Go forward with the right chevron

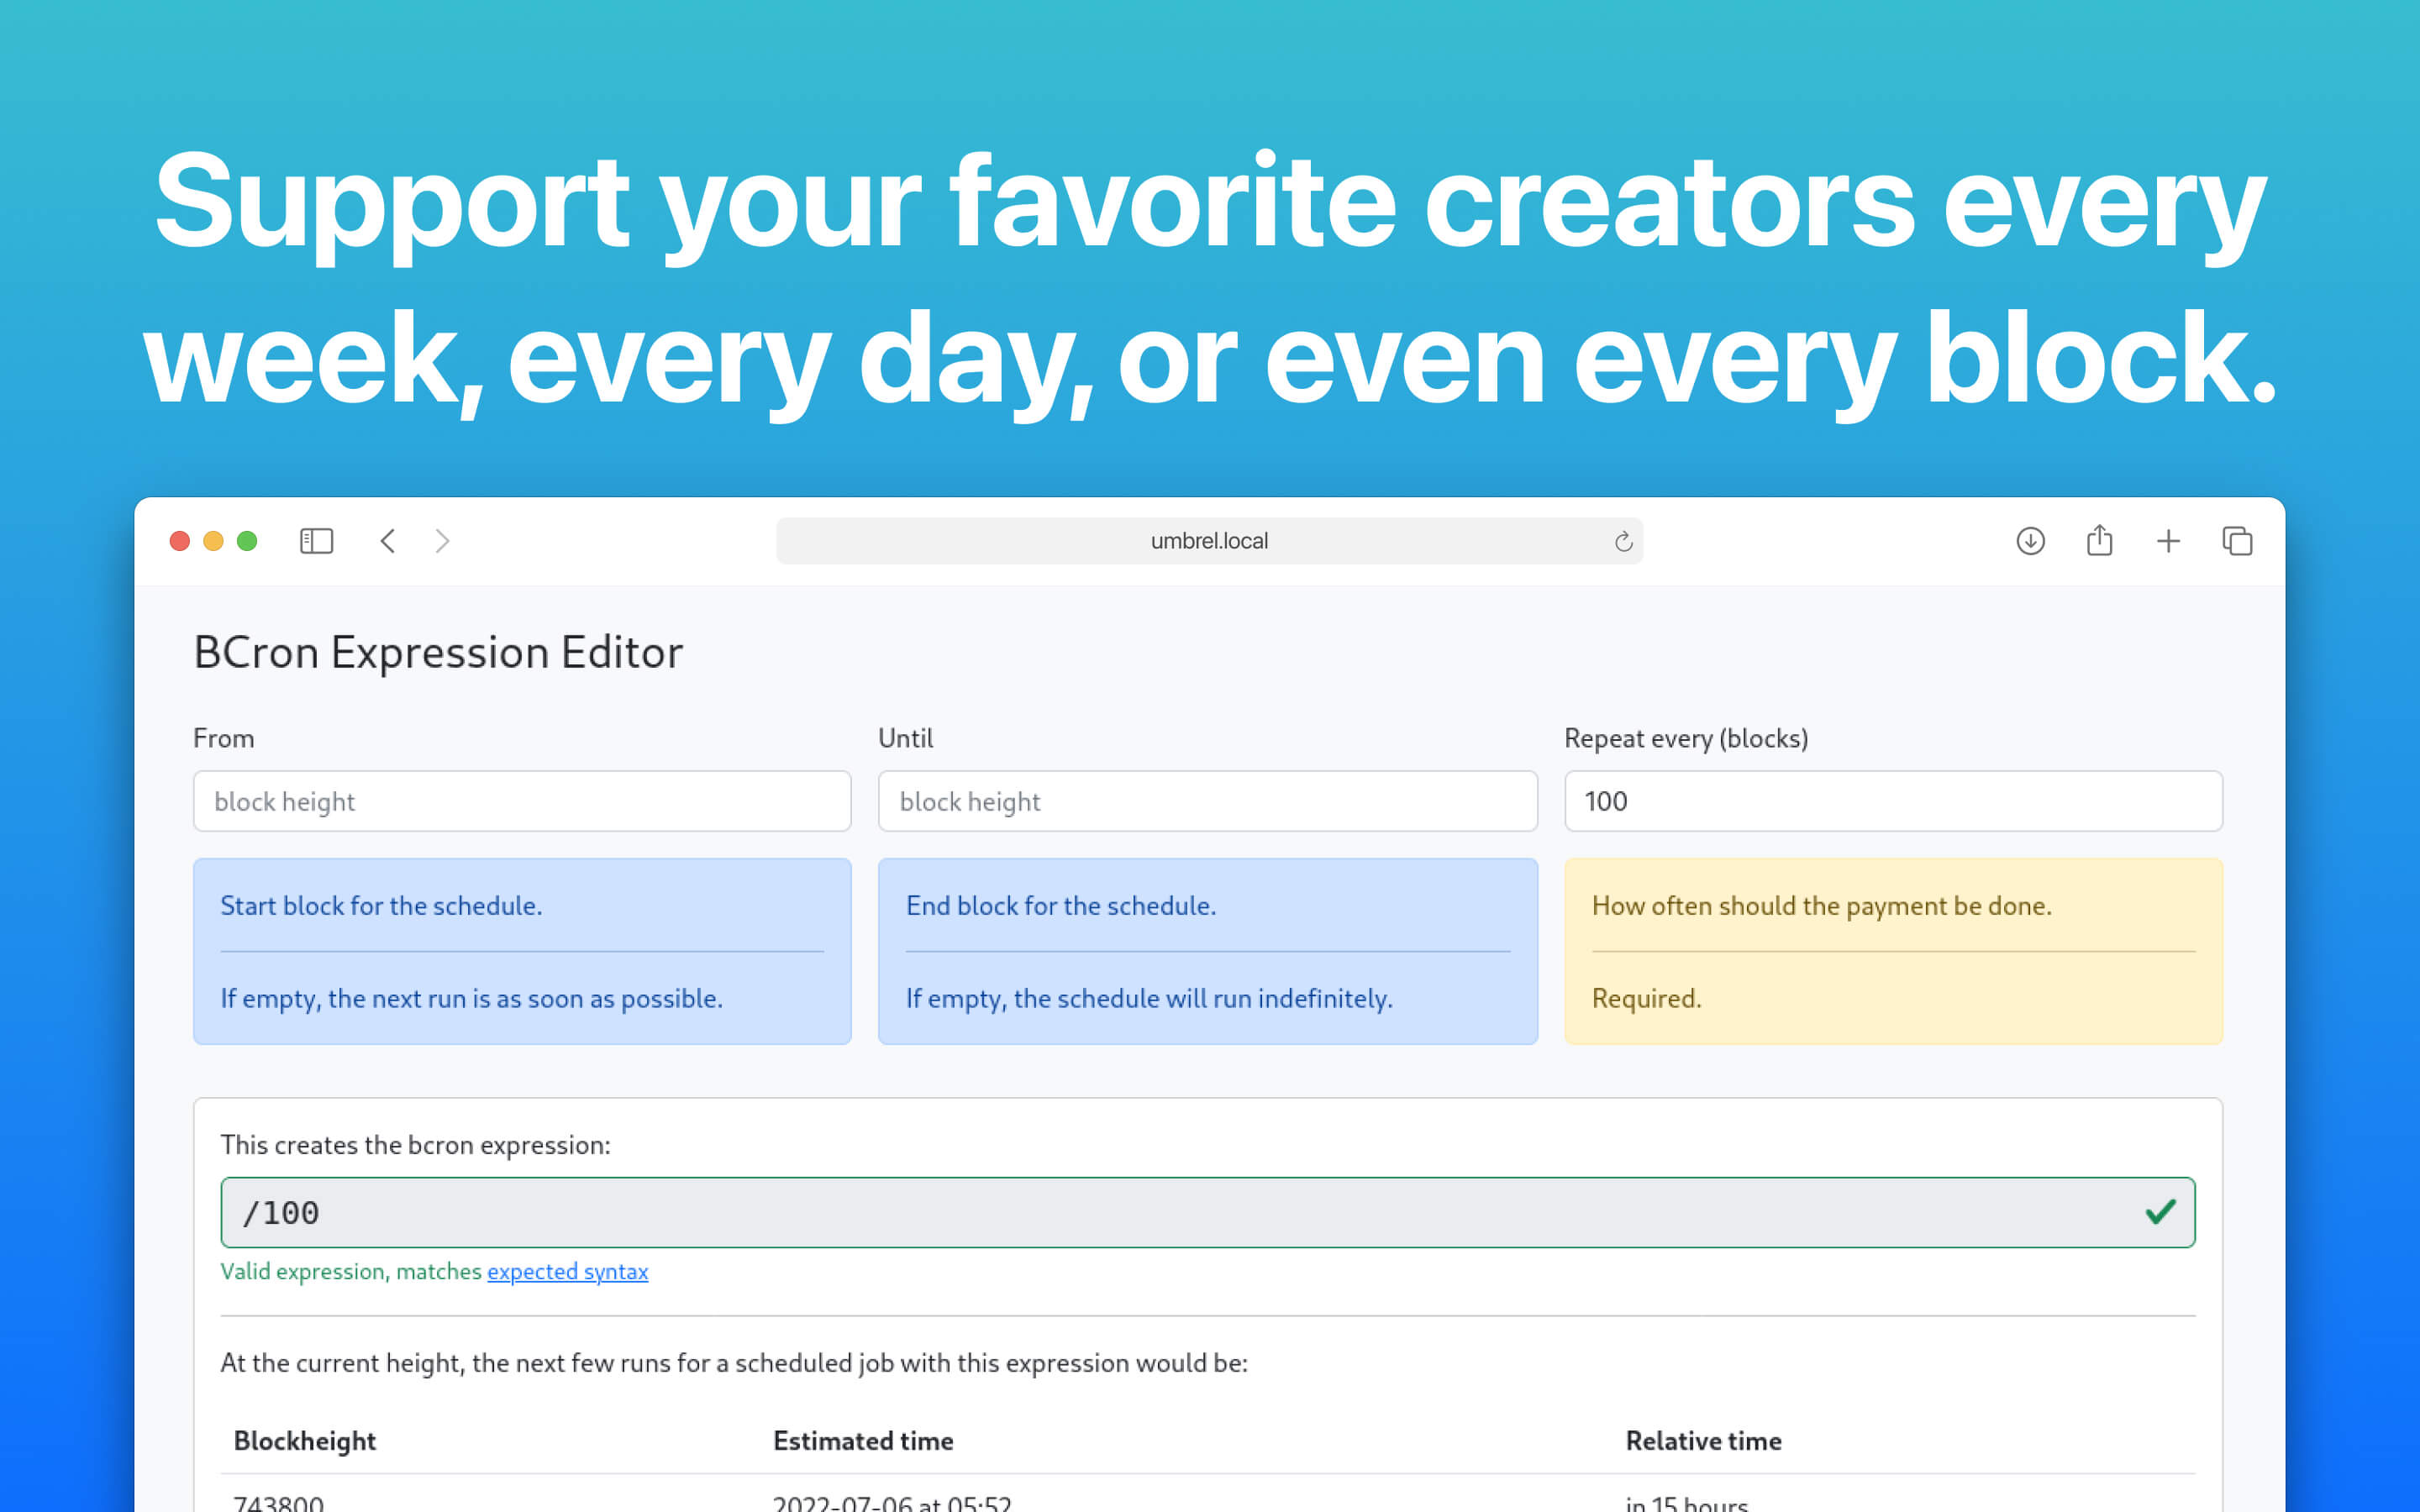pyautogui.click(x=443, y=541)
